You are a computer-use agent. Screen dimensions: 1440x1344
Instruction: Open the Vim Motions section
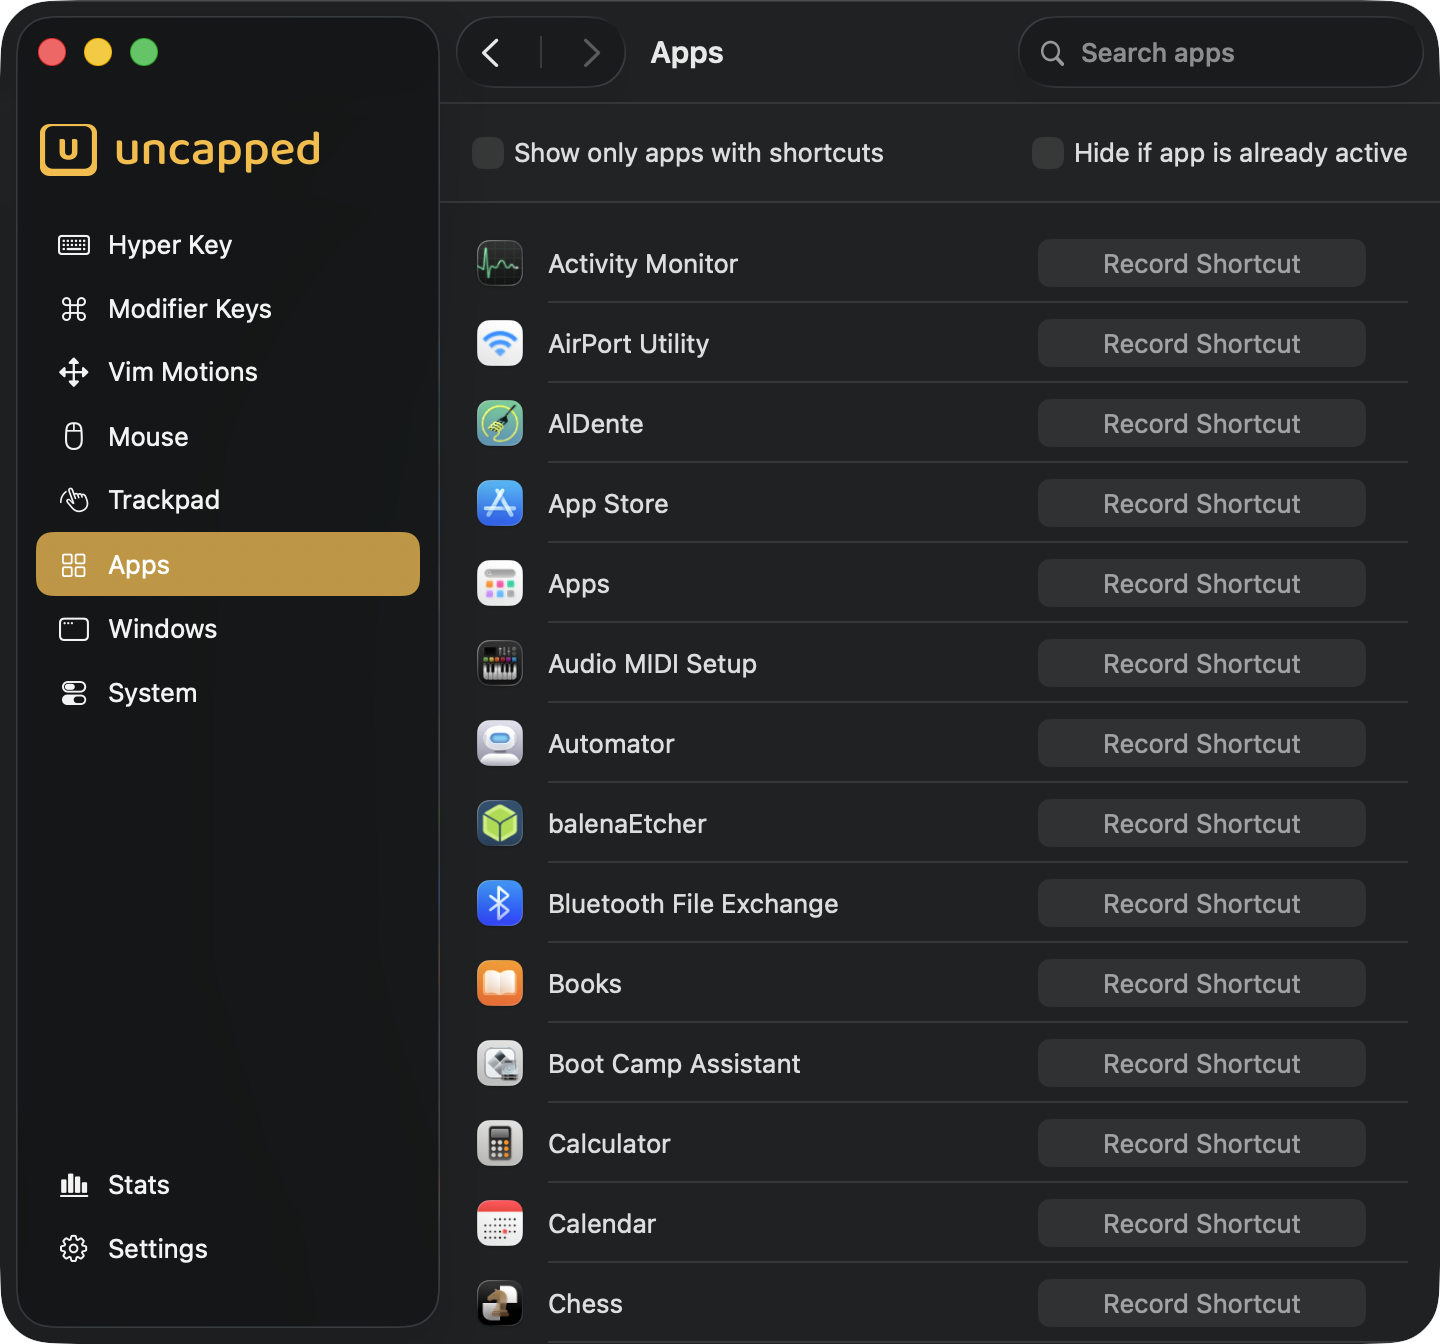click(x=228, y=372)
